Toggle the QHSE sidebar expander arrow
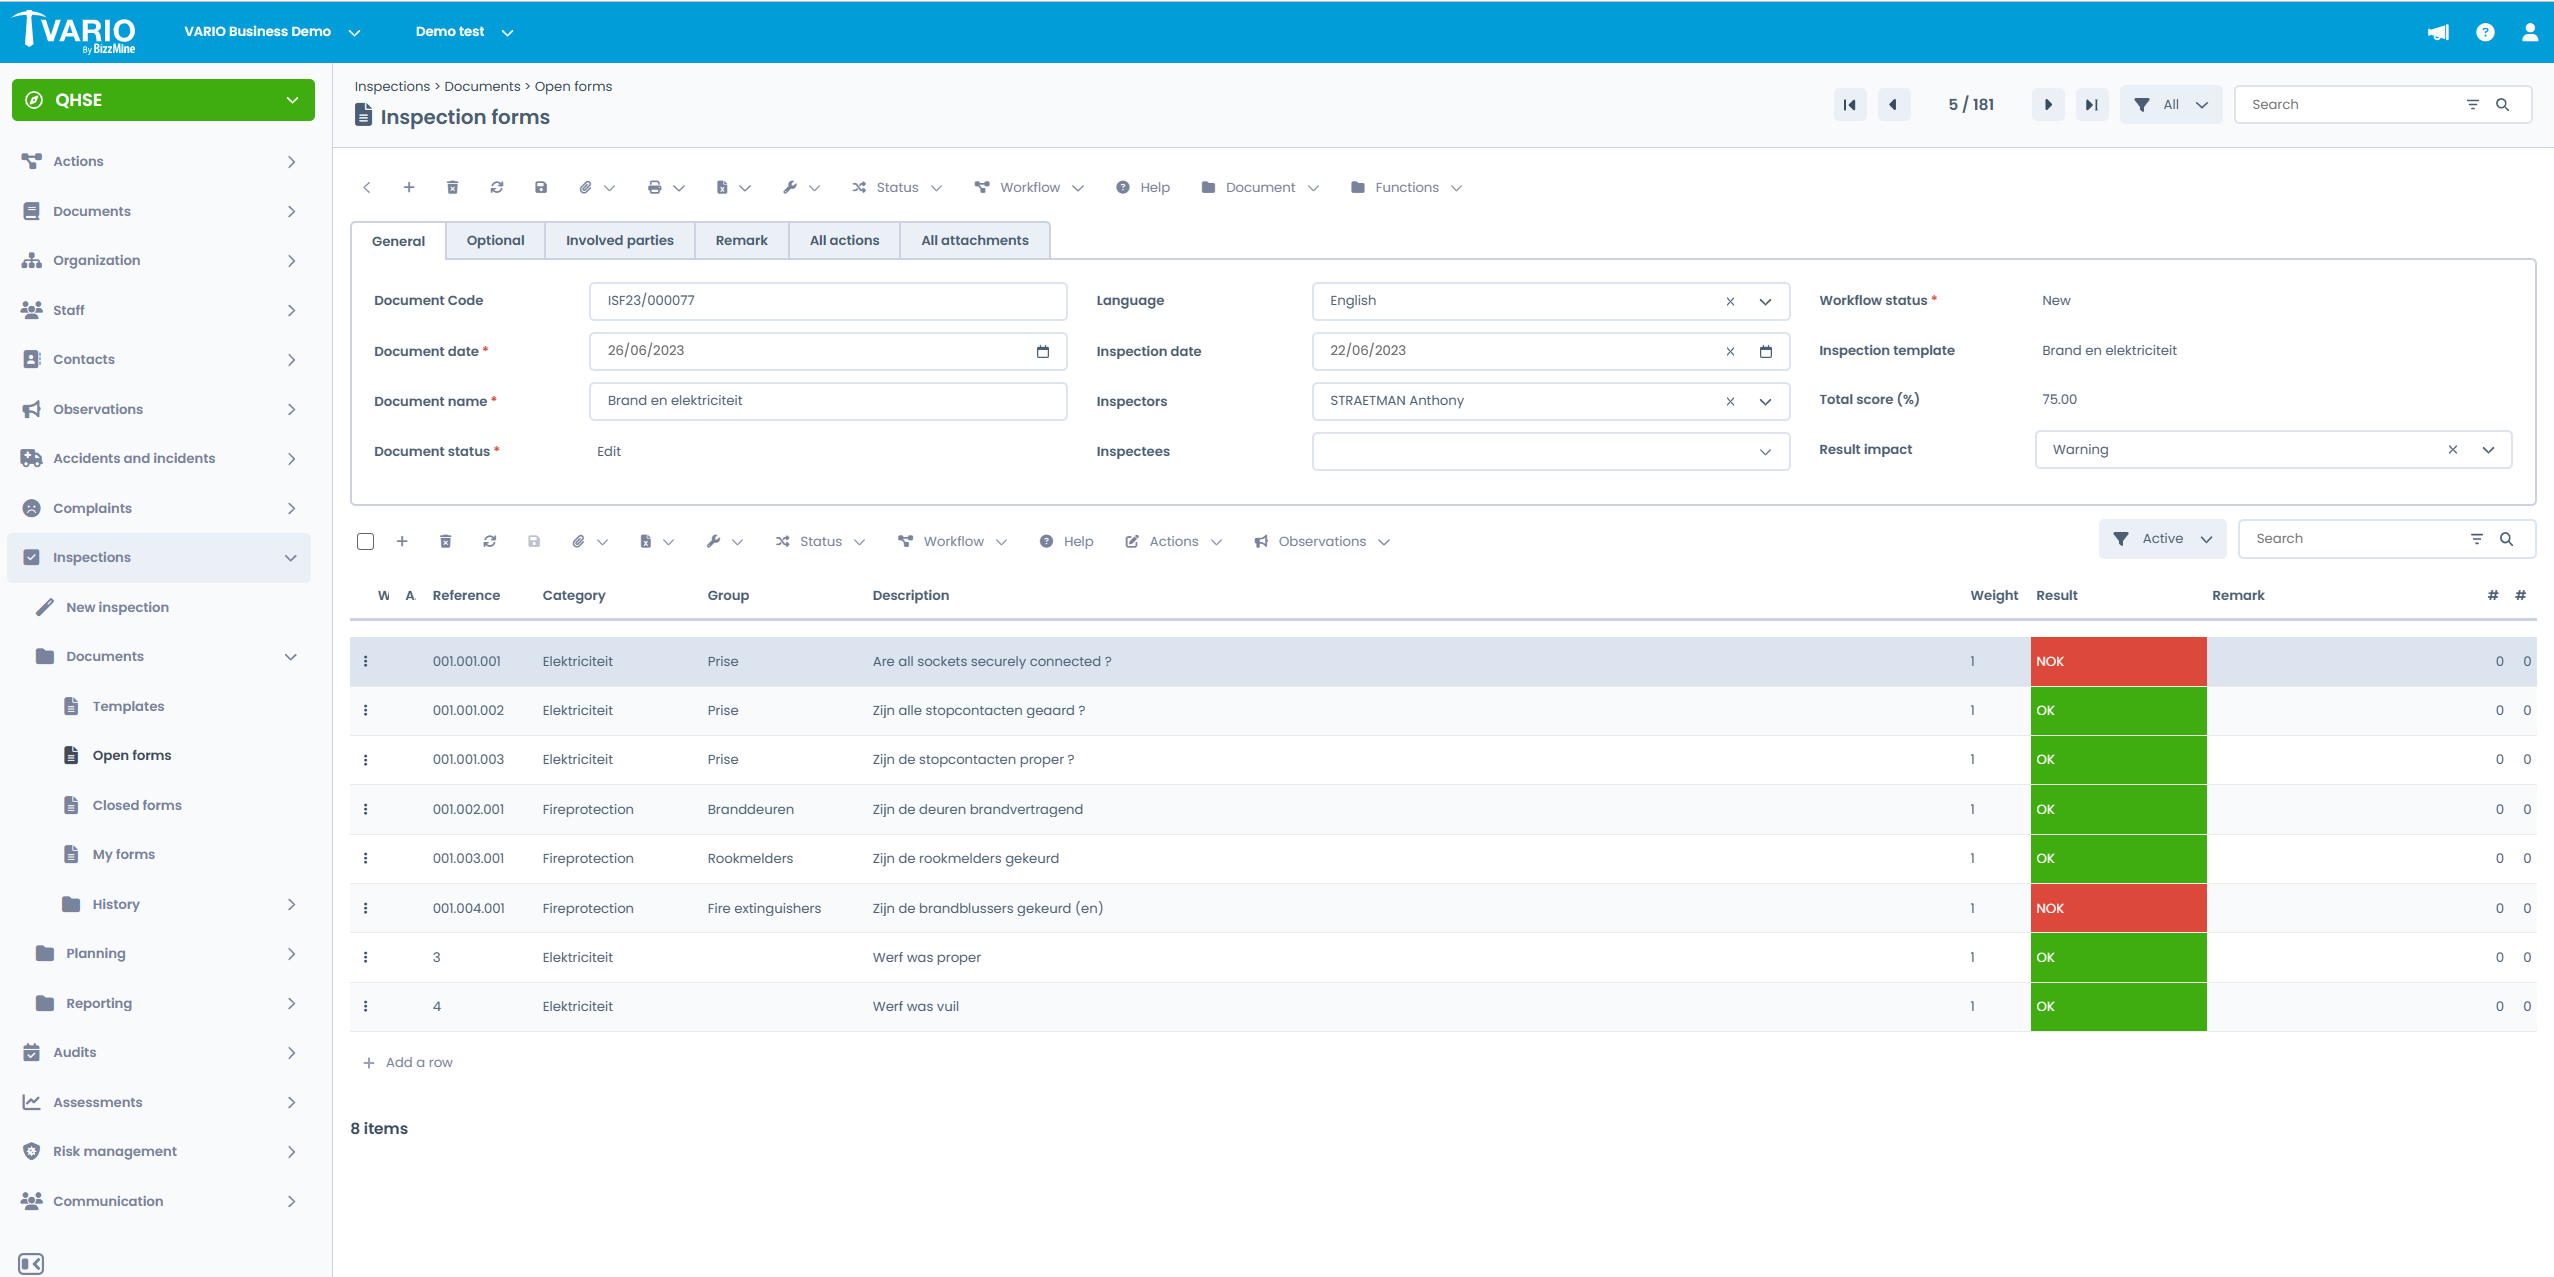Viewport: 2554px width, 1277px height. pos(293,99)
